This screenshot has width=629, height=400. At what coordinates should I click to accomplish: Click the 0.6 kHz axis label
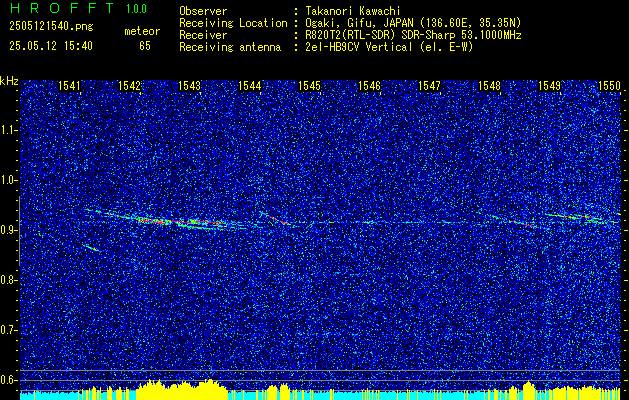(9, 380)
